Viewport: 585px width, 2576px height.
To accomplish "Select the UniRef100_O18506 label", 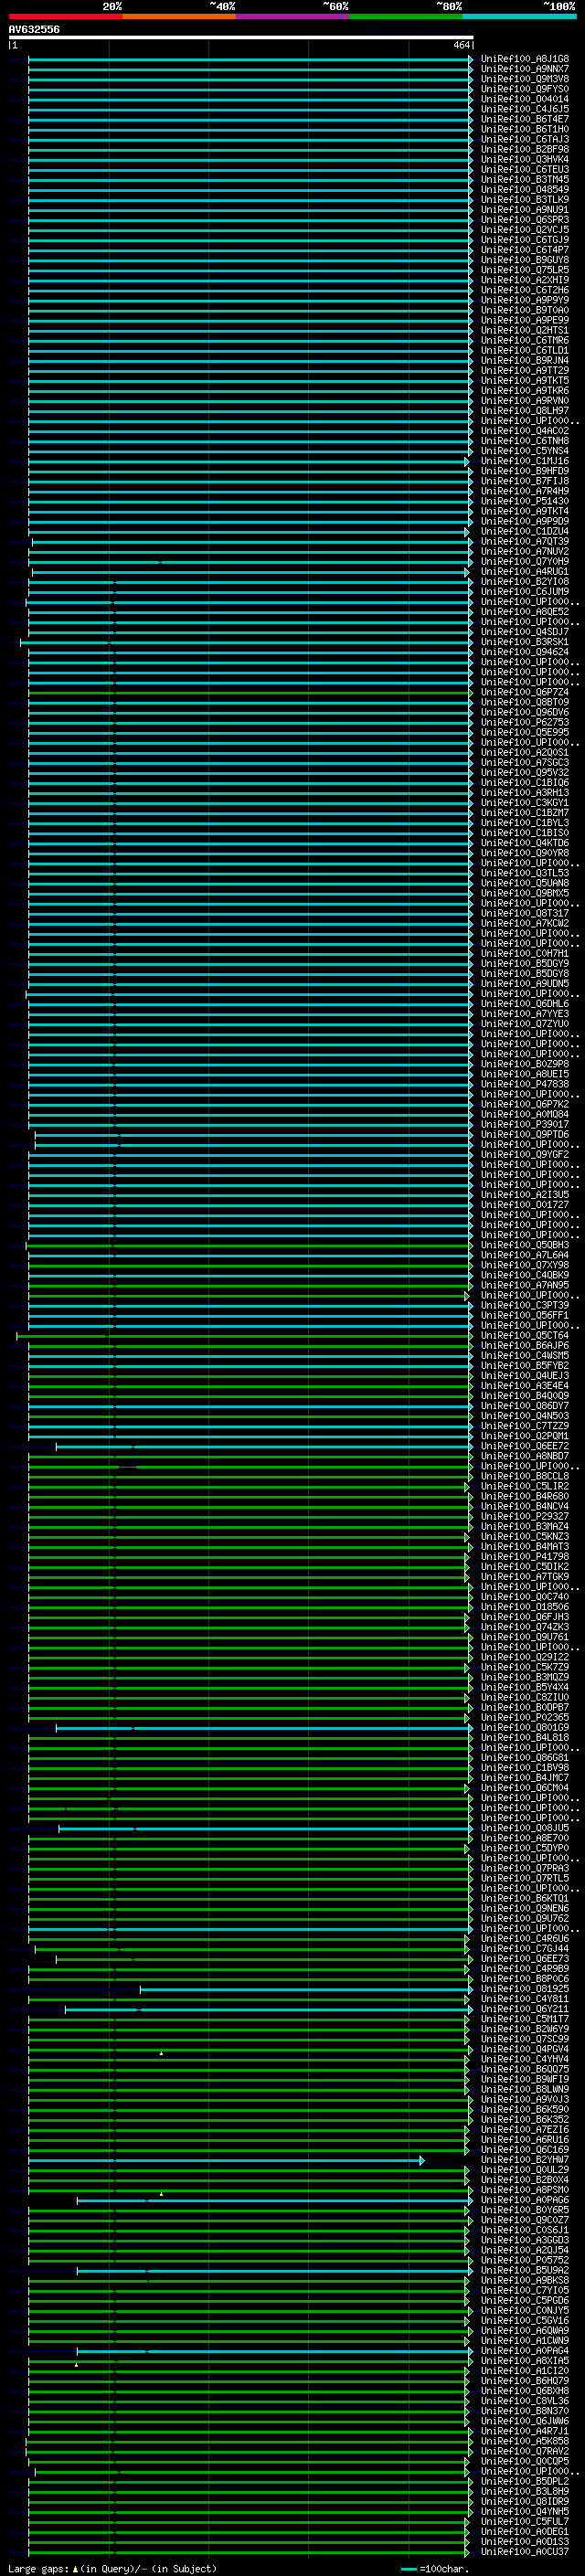I will point(525,1607).
